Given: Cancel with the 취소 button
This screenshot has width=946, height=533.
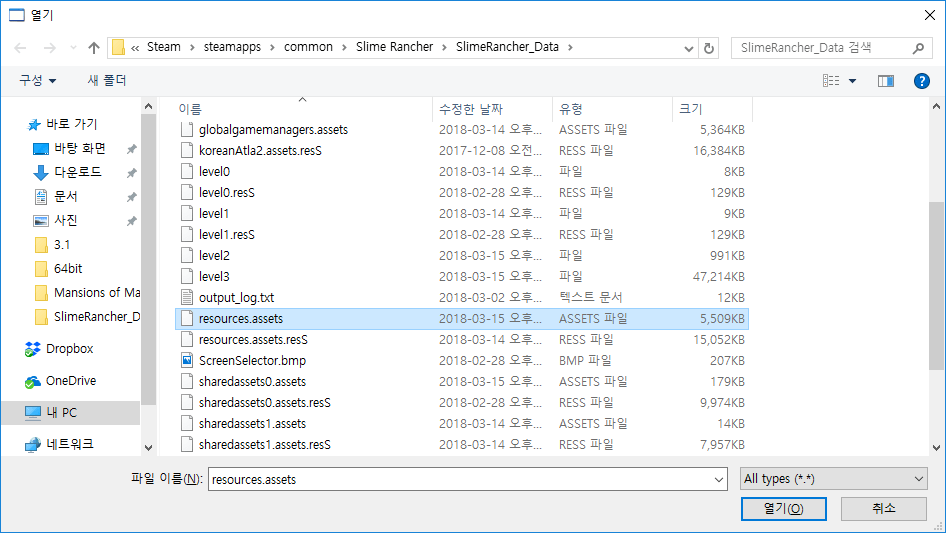Looking at the screenshot, I should tap(884, 508).
